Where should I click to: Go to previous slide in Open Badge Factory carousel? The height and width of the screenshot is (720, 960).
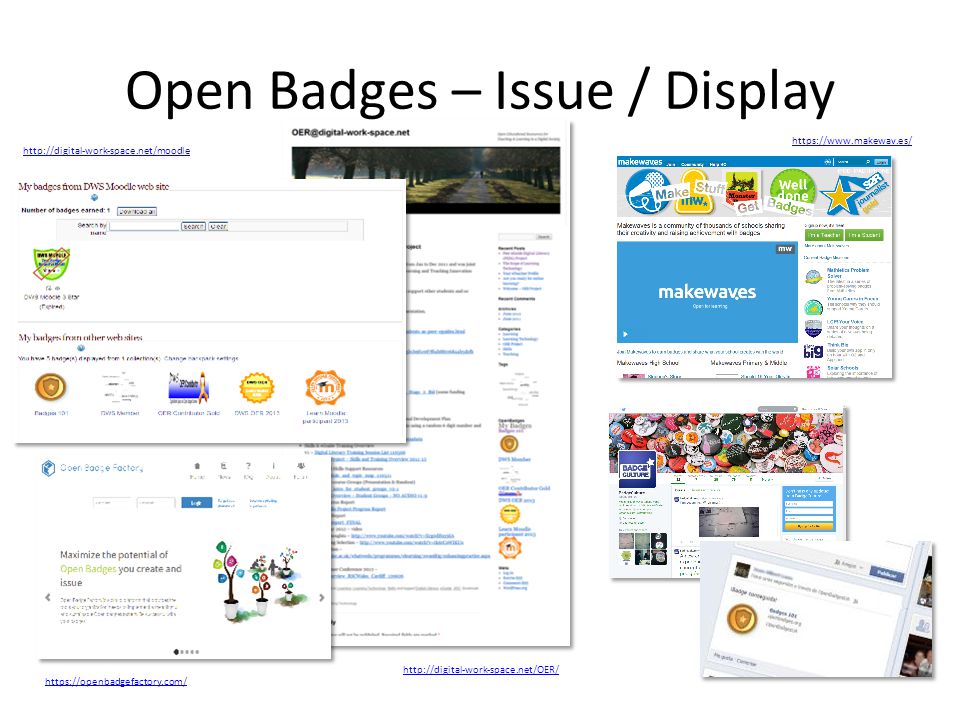click(48, 598)
